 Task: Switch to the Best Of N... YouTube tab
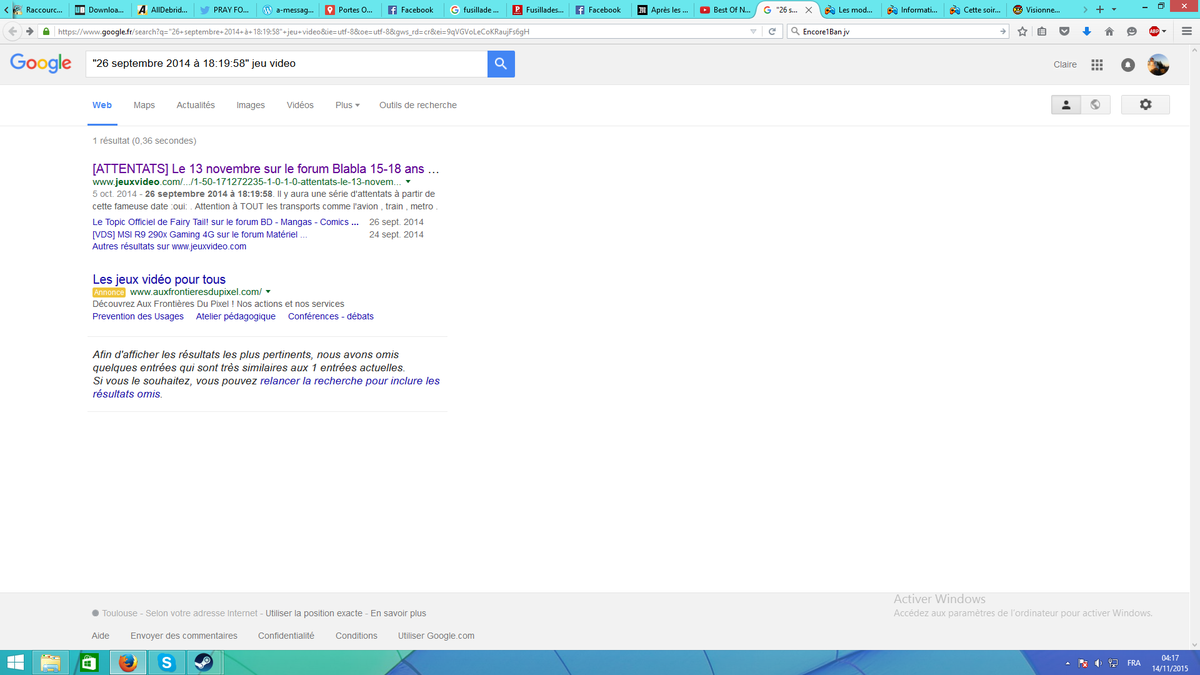[725, 10]
